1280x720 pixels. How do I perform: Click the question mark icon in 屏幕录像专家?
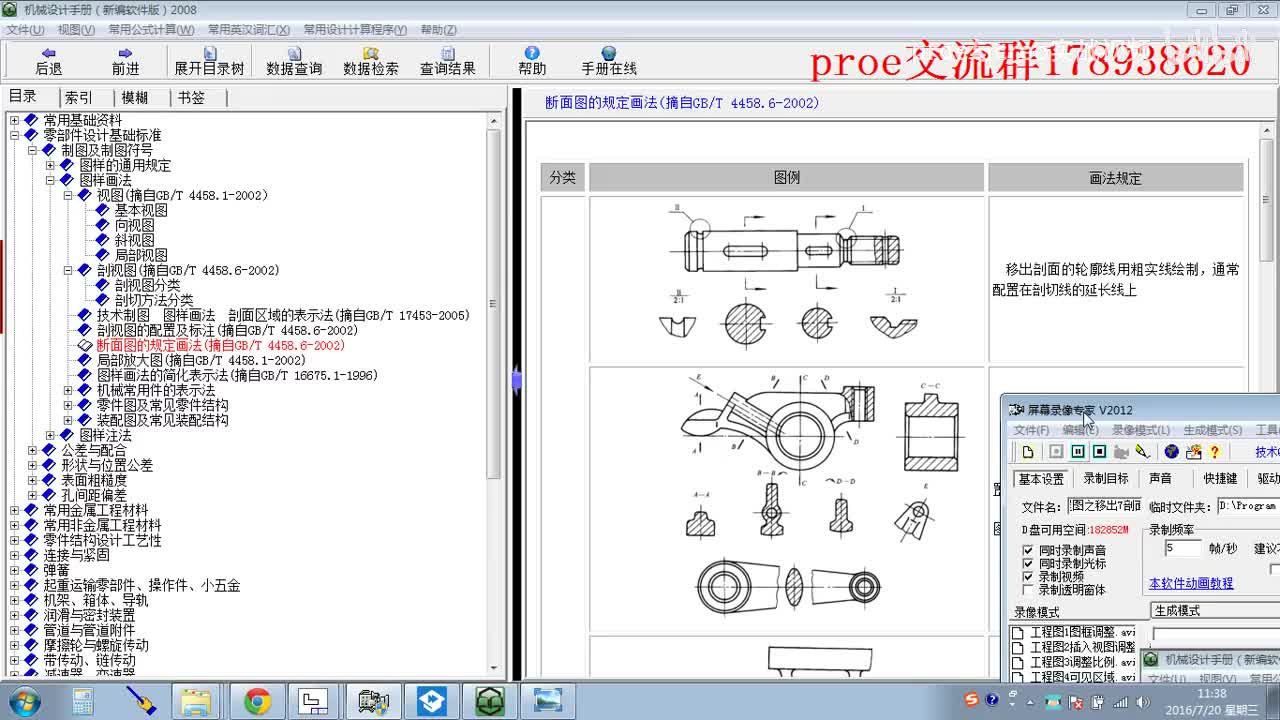click(1215, 452)
